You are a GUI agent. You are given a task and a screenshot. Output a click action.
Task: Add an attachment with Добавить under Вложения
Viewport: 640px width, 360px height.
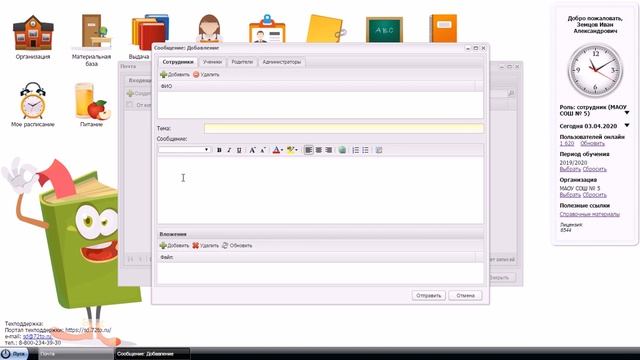tap(174, 245)
